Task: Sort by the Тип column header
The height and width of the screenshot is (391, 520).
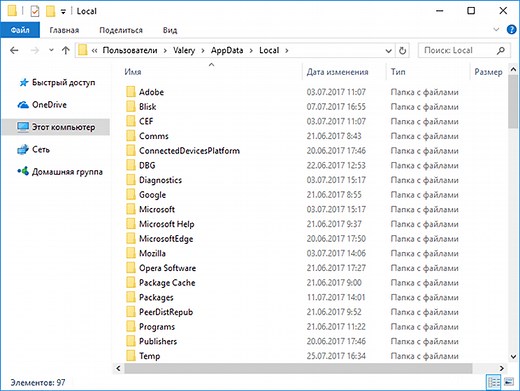Action: [x=398, y=72]
